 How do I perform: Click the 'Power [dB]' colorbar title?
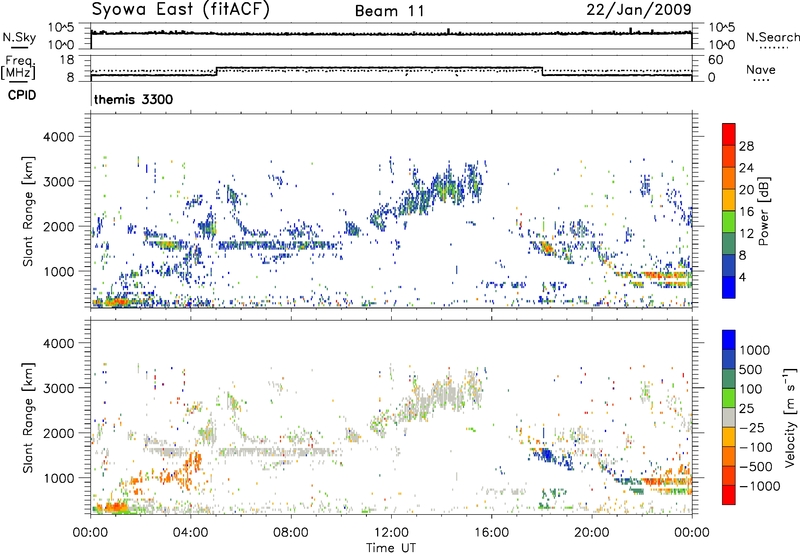click(x=764, y=211)
